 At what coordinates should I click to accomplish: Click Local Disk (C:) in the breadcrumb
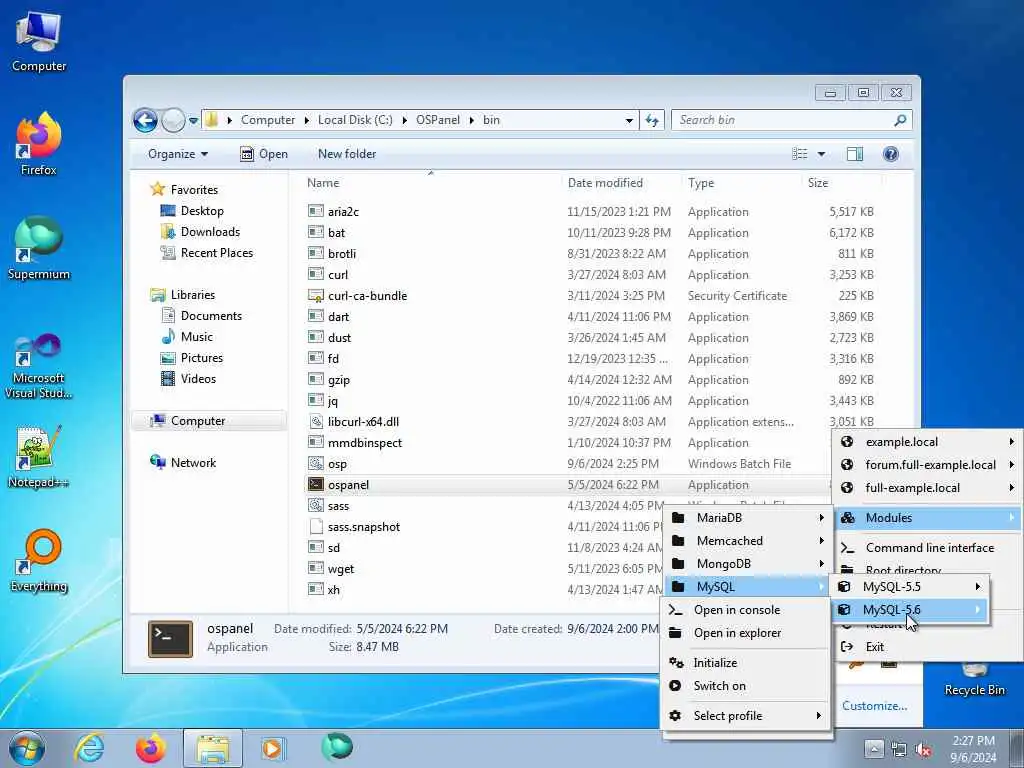[355, 120]
